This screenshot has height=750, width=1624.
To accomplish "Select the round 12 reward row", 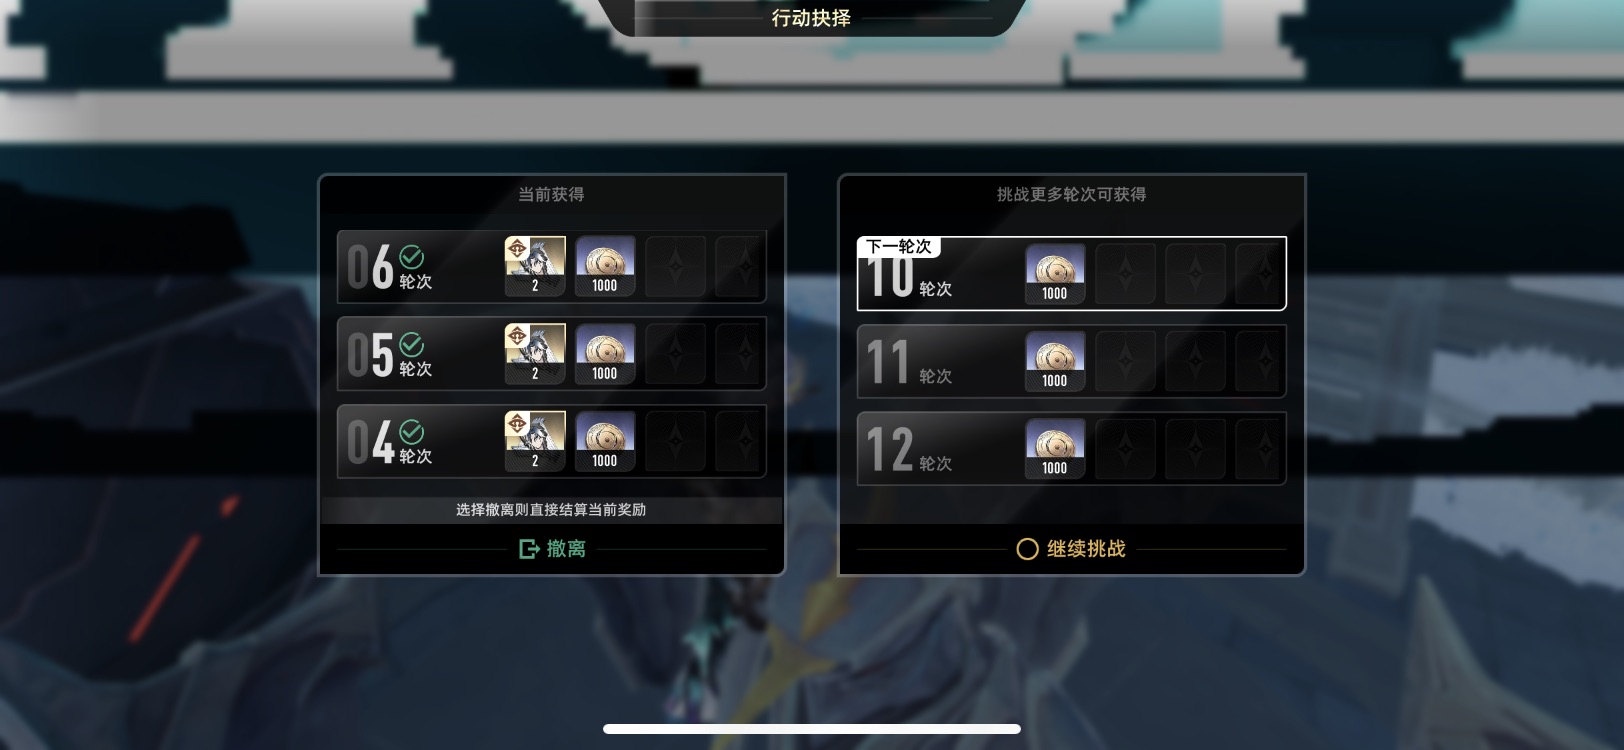I will 1071,448.
